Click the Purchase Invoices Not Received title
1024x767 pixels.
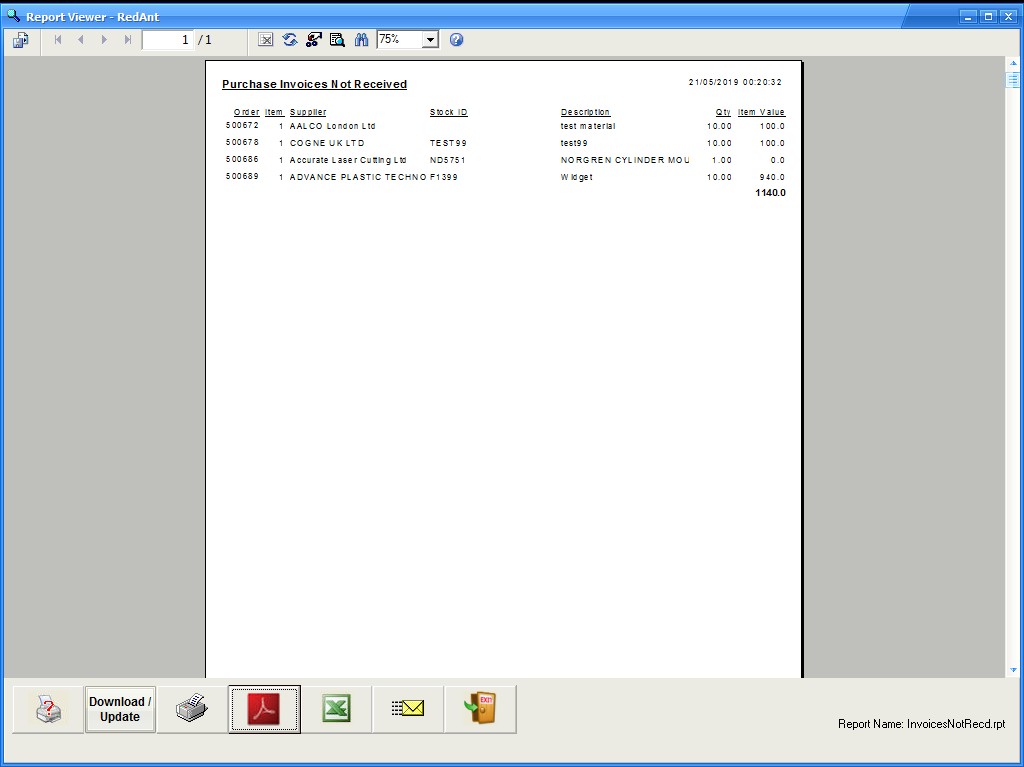pos(314,85)
